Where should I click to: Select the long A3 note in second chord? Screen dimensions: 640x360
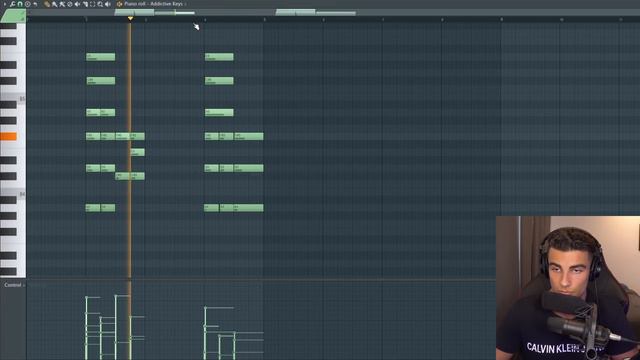point(249,208)
